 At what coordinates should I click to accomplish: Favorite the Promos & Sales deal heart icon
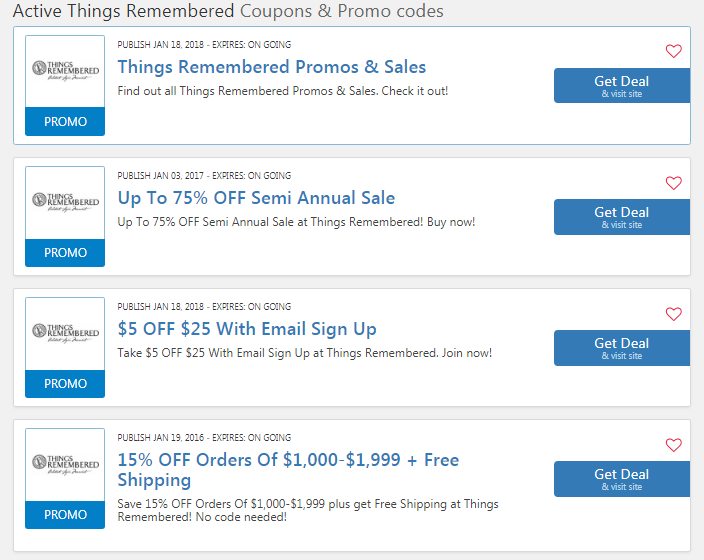coord(673,51)
